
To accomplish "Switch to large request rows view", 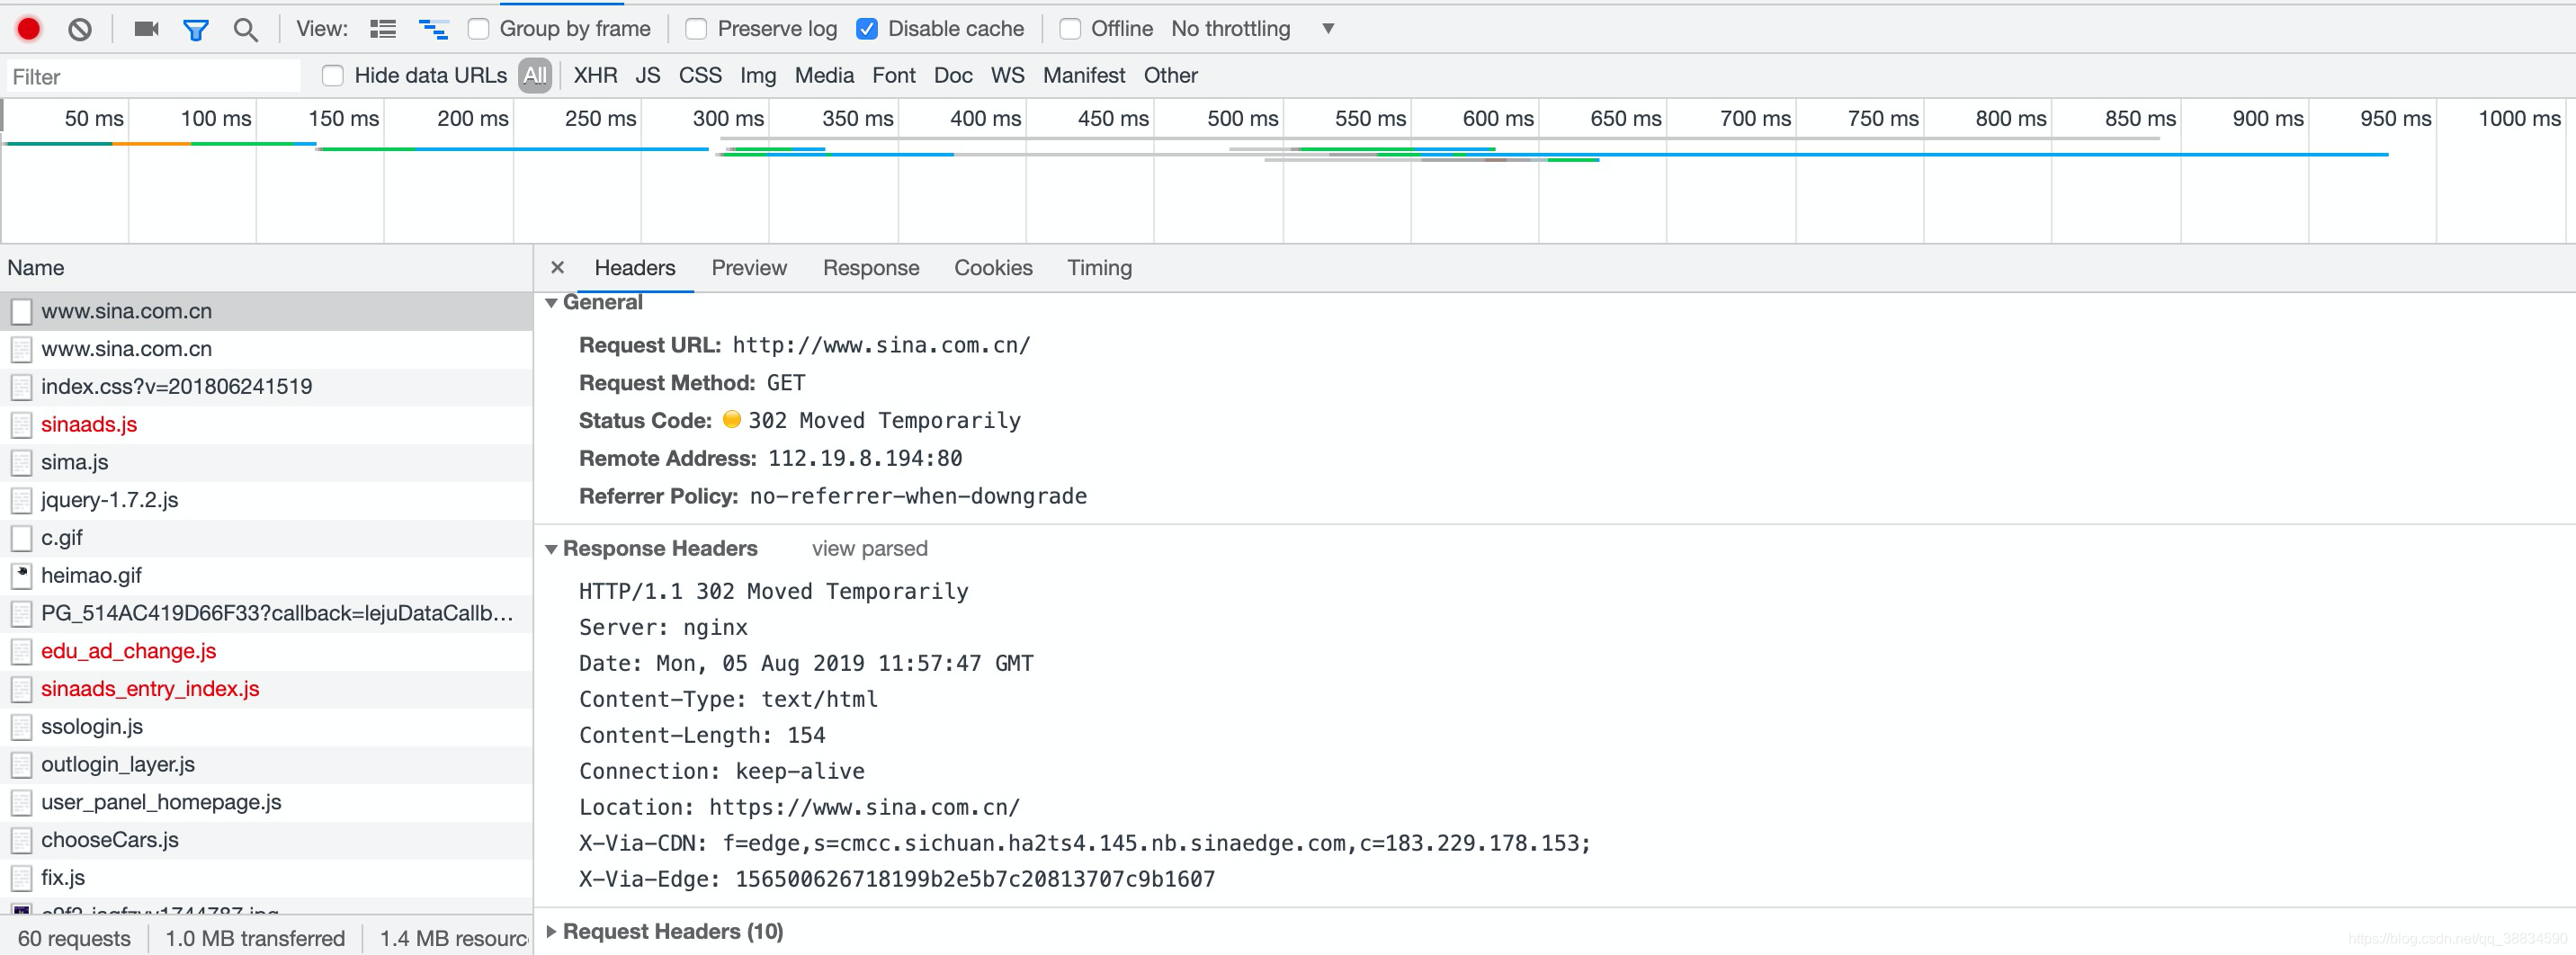I will (383, 29).
